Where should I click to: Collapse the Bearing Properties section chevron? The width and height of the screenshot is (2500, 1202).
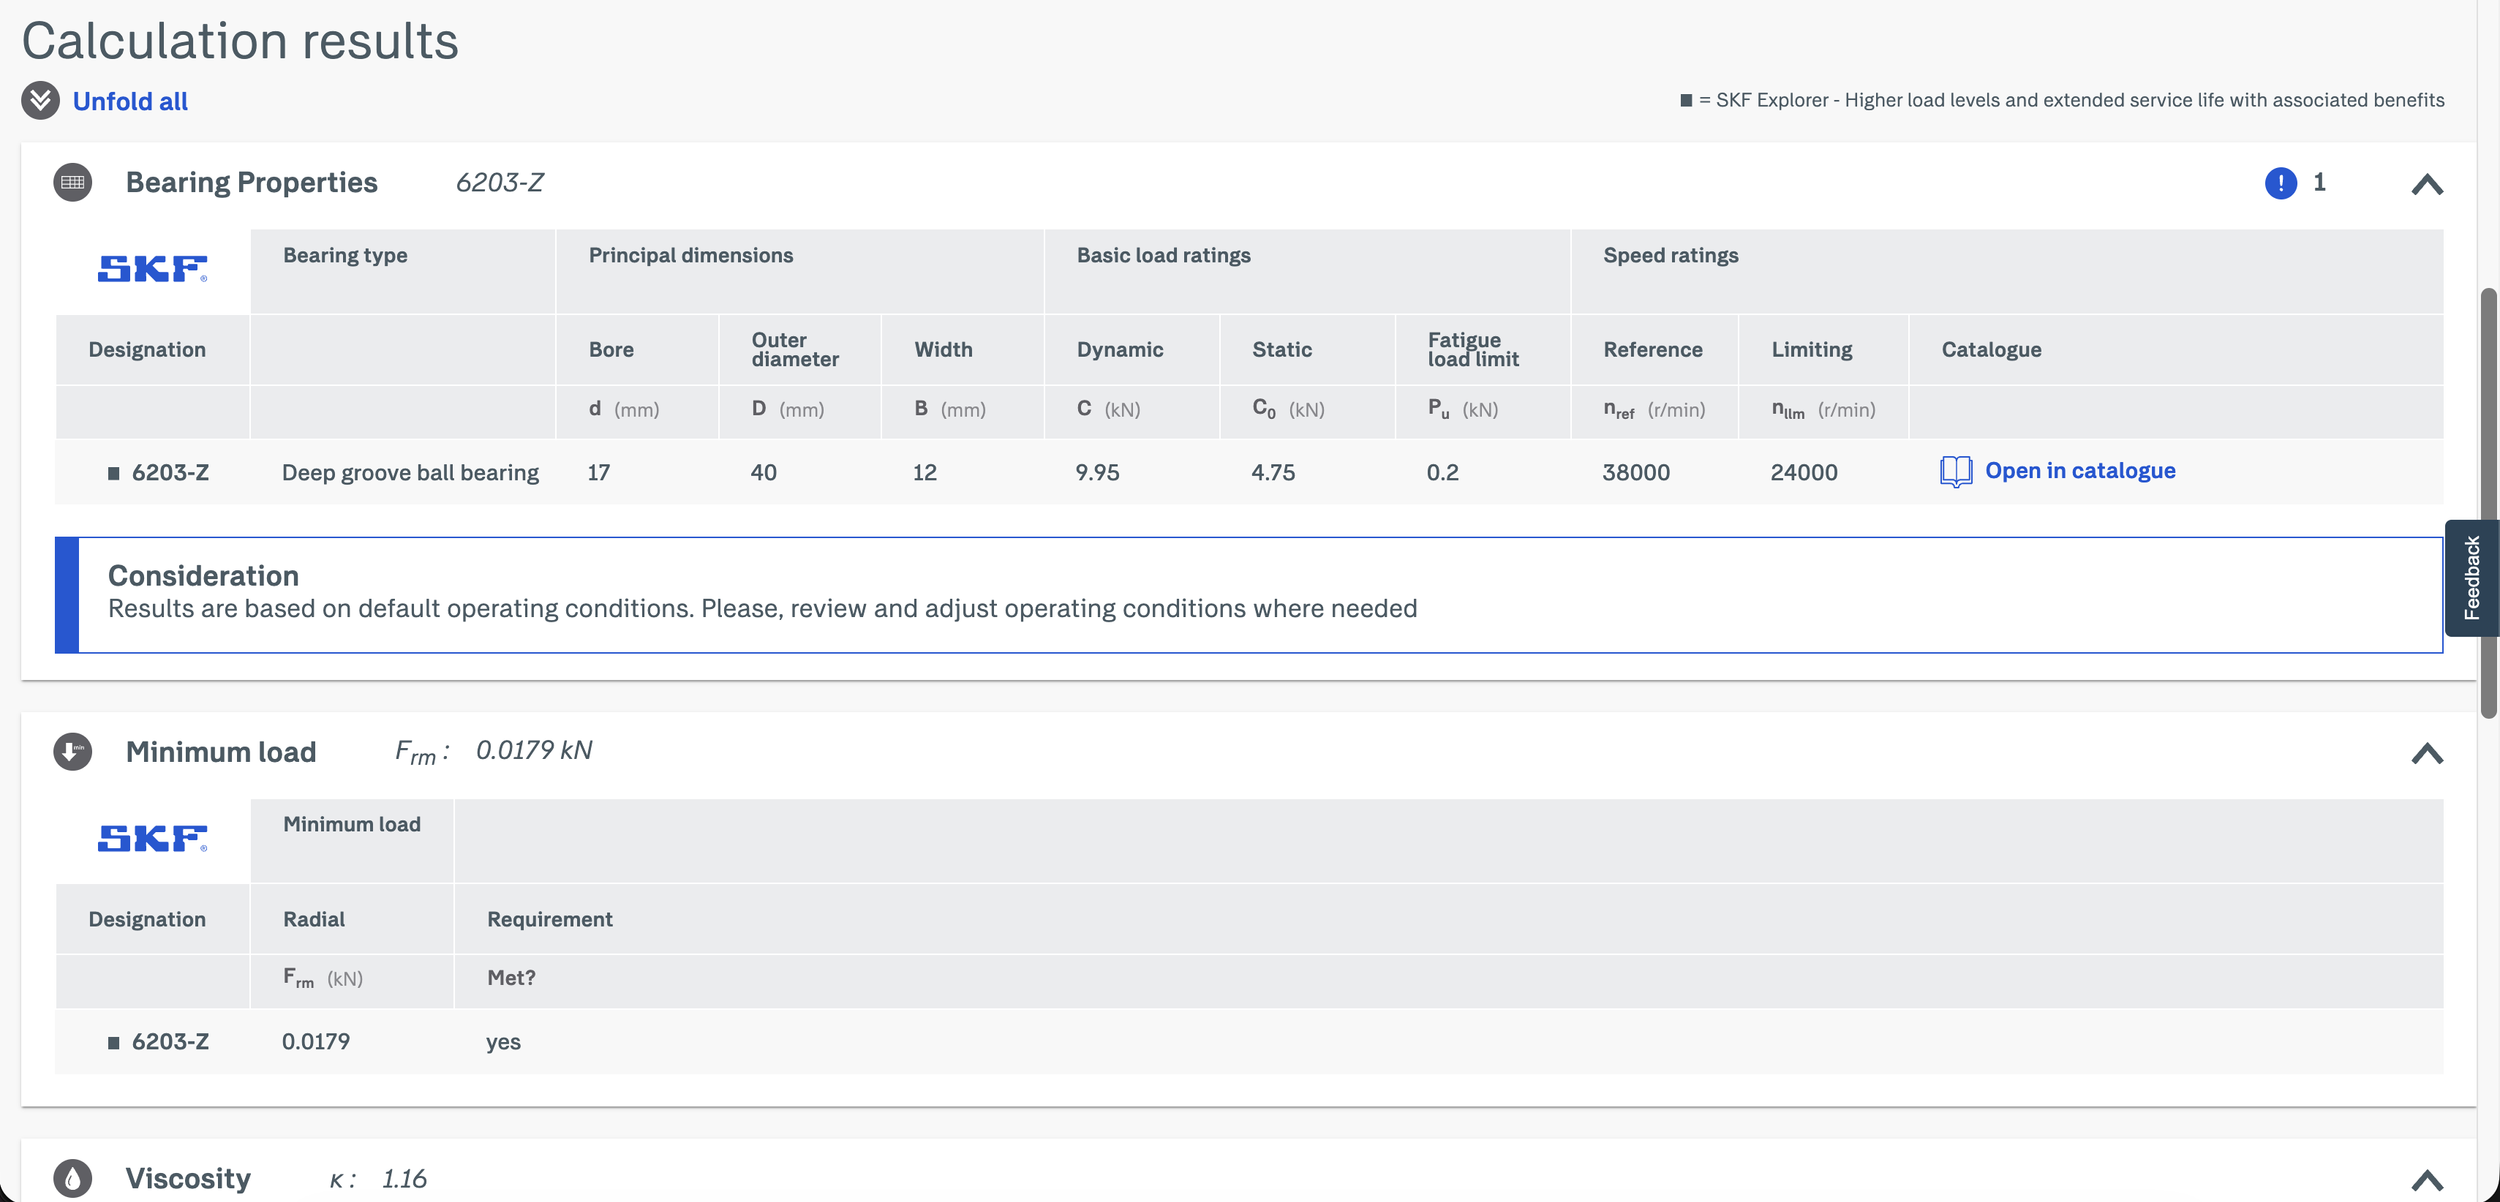coord(2427,184)
